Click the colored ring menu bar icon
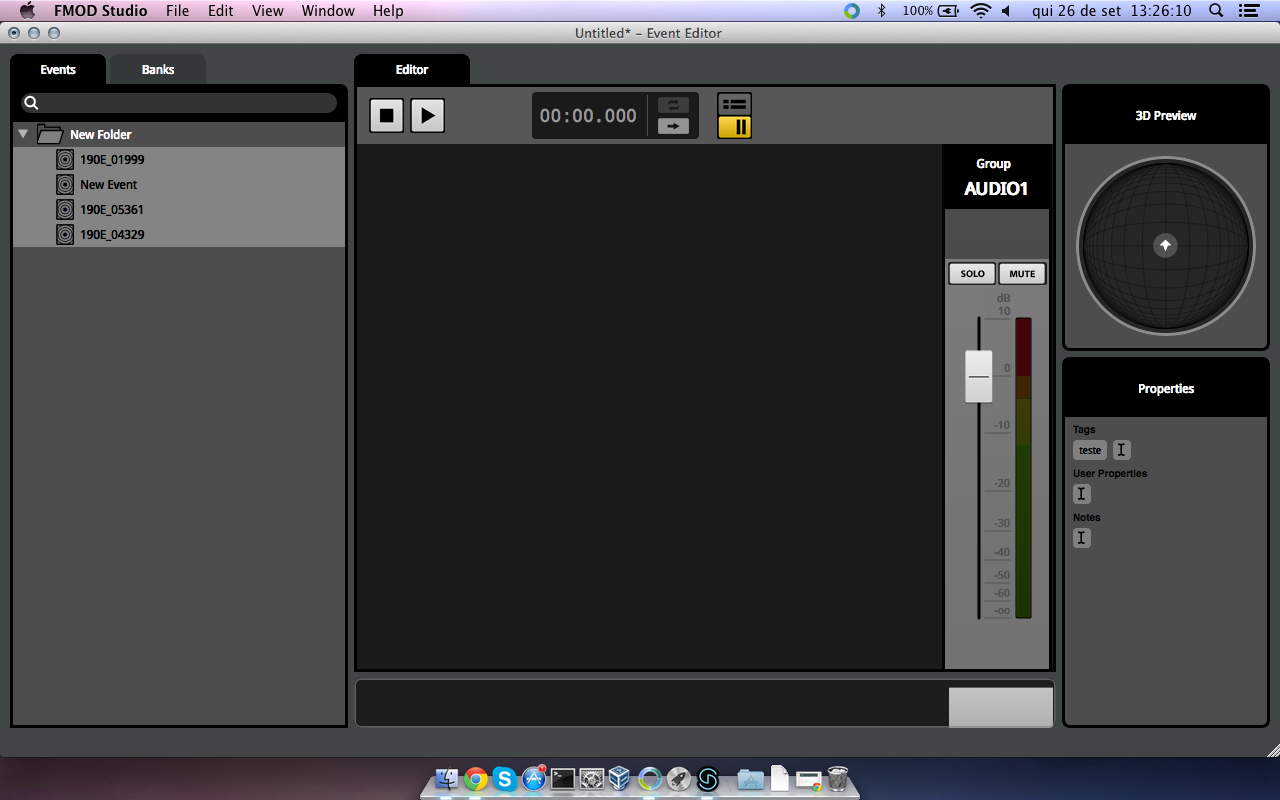Image resolution: width=1280 pixels, height=800 pixels. [x=851, y=11]
